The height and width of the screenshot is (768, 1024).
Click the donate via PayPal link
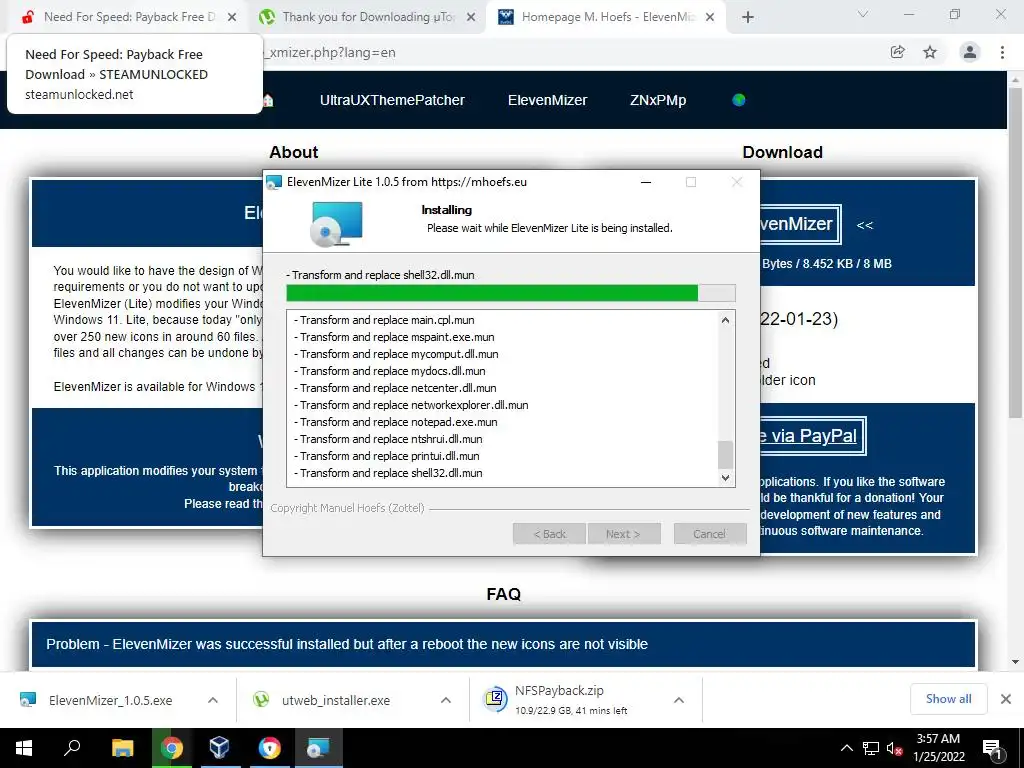(813, 436)
